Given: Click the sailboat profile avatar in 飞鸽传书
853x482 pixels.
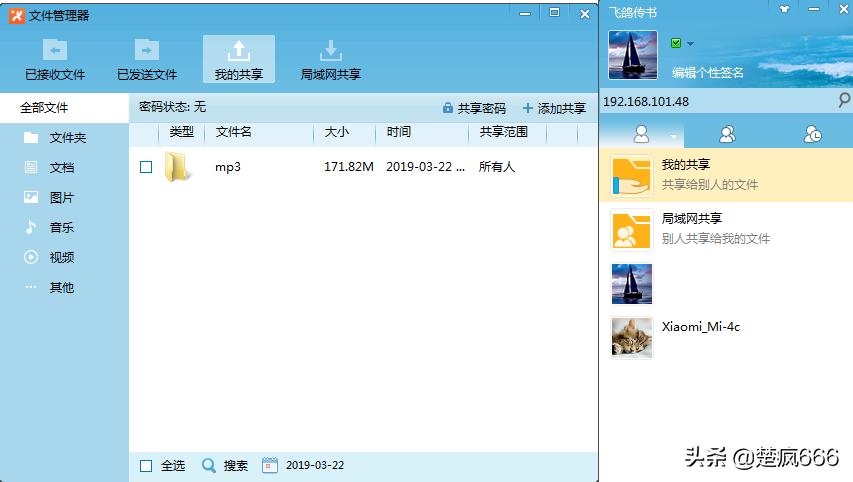Looking at the screenshot, I should point(633,55).
